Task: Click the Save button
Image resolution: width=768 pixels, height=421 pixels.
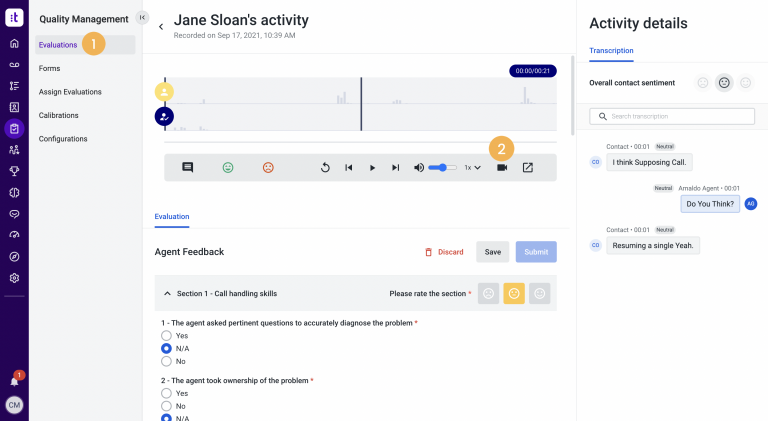Action: coord(492,252)
